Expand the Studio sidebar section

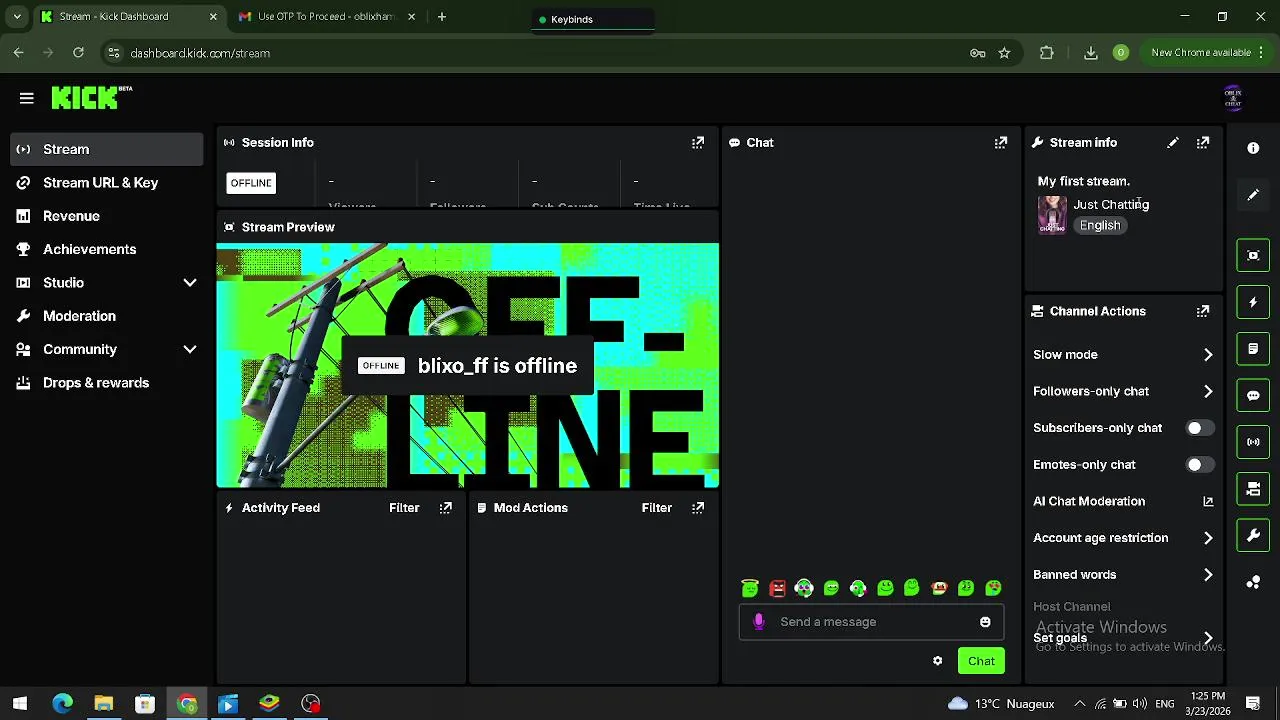(189, 283)
